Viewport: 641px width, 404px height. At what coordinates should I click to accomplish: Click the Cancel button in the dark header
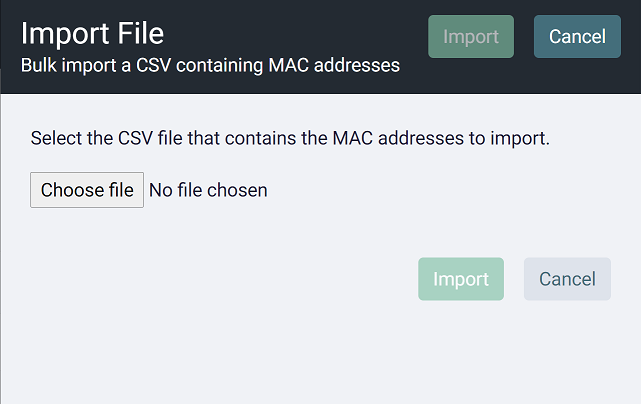[577, 37]
